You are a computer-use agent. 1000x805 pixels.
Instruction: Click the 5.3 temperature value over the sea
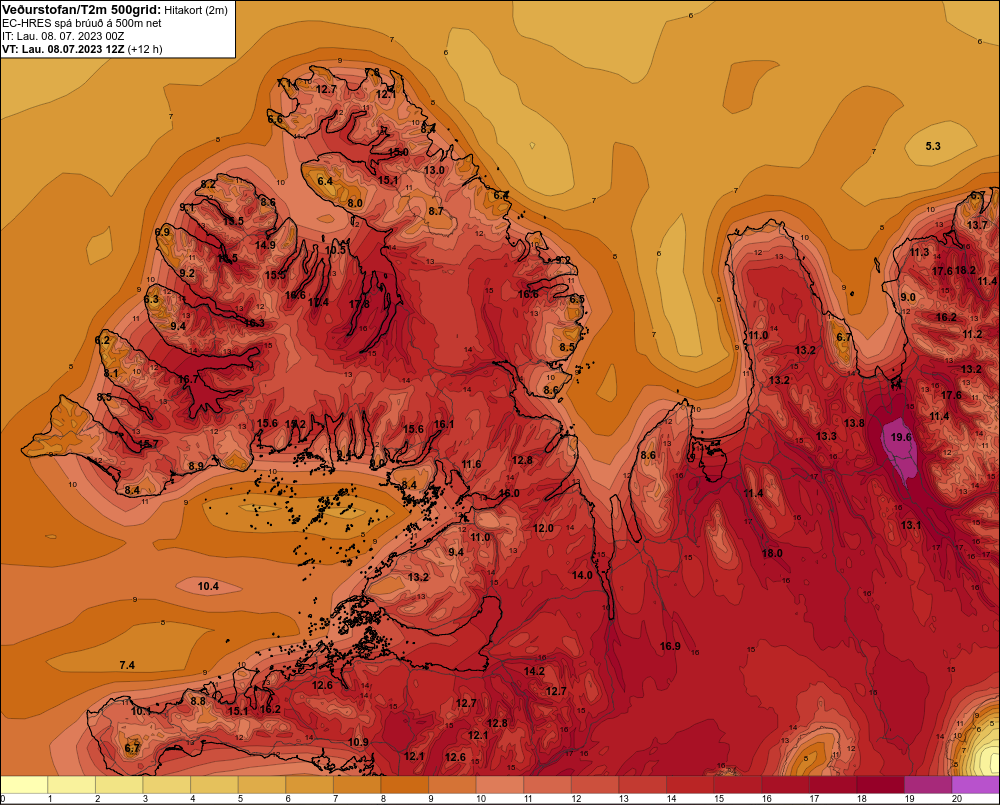point(933,146)
